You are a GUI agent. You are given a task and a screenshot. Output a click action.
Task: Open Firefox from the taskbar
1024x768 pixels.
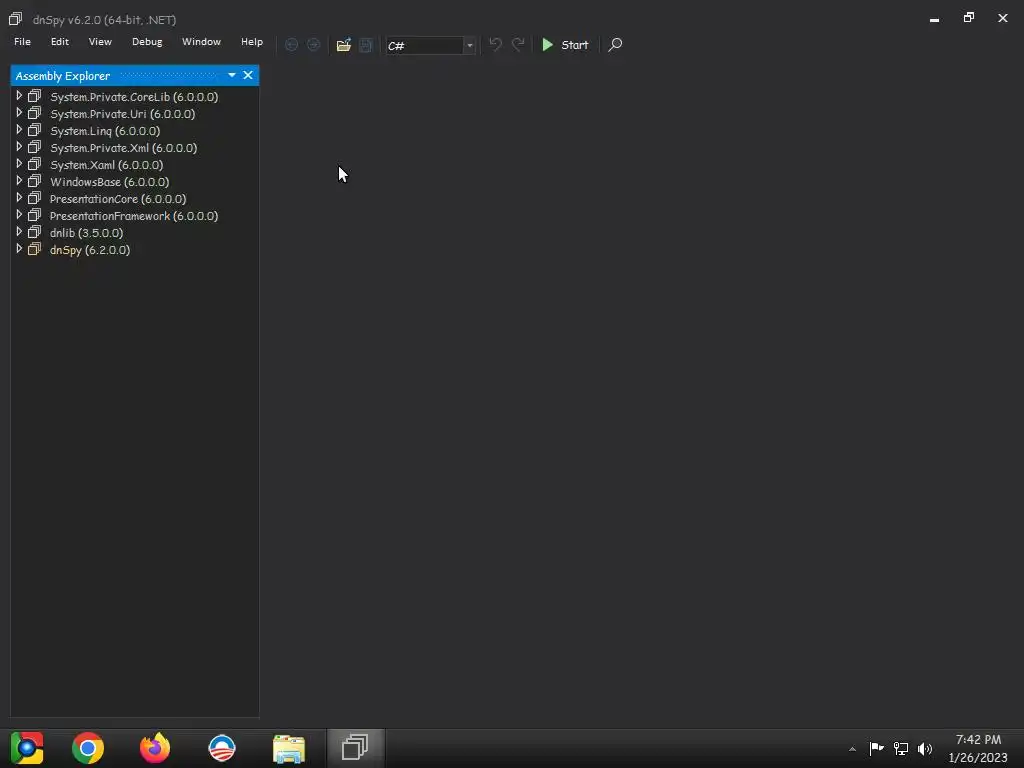point(155,748)
